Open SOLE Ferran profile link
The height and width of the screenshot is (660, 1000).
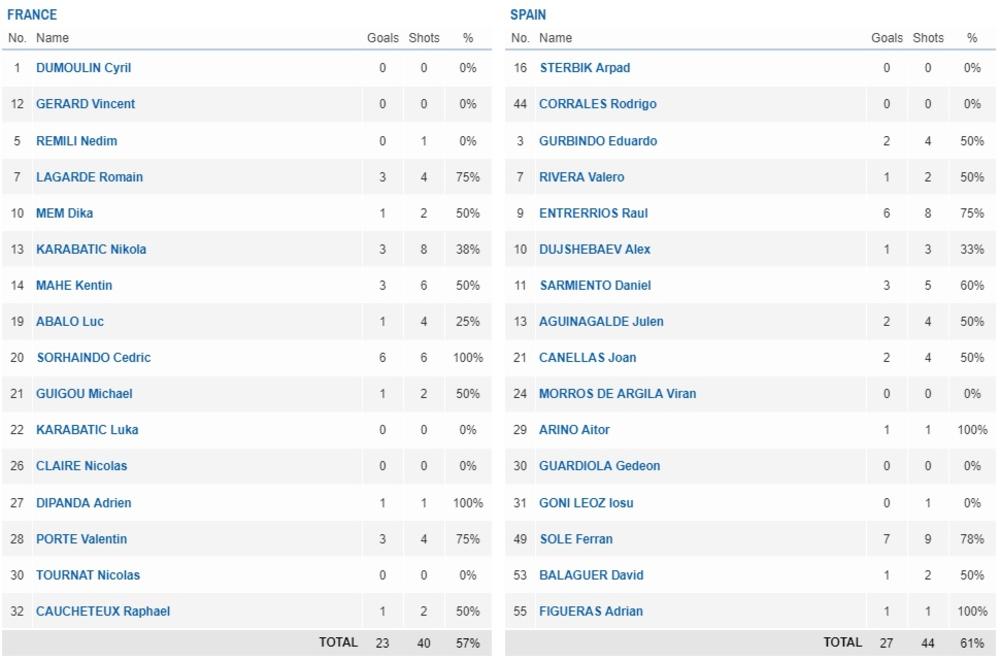click(576, 539)
